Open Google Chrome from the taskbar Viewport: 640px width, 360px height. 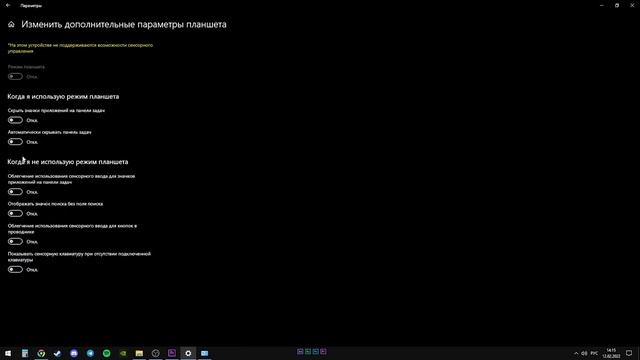click(x=41, y=353)
